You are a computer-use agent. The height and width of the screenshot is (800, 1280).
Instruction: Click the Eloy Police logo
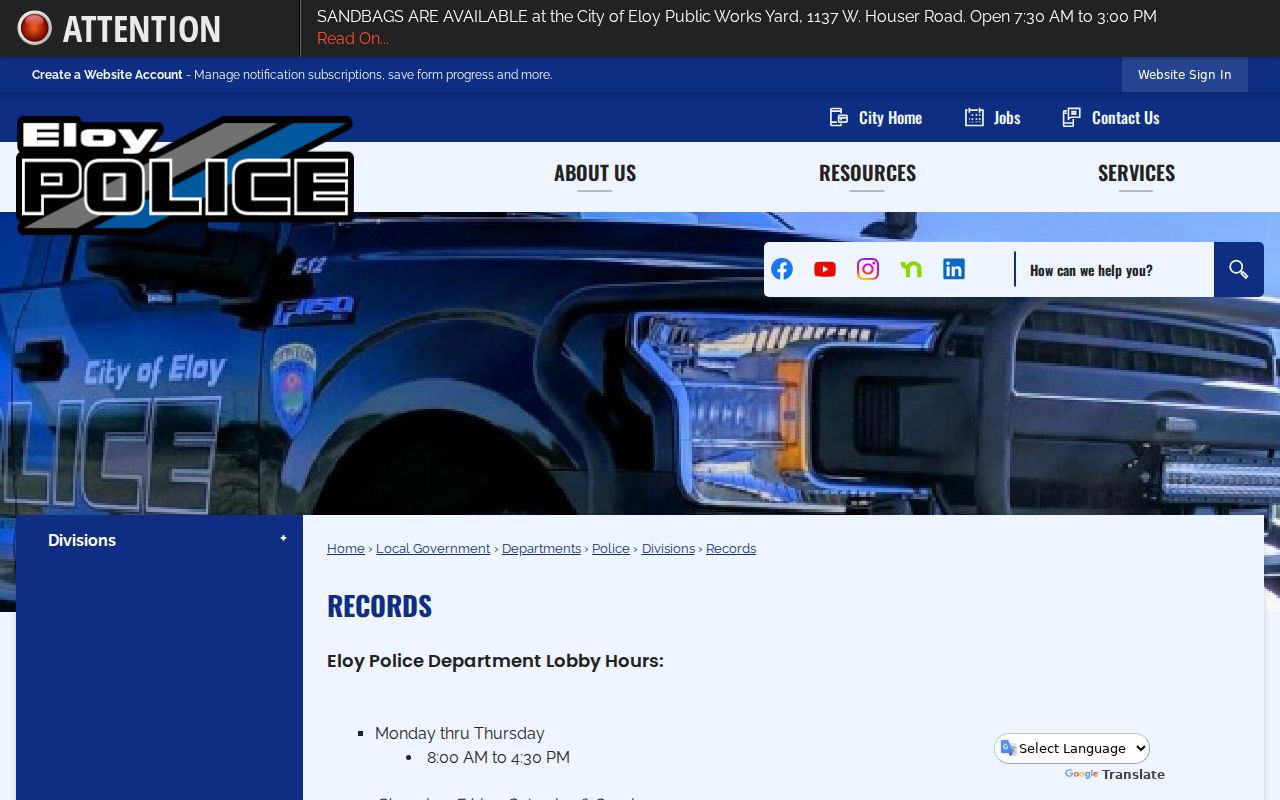[185, 174]
